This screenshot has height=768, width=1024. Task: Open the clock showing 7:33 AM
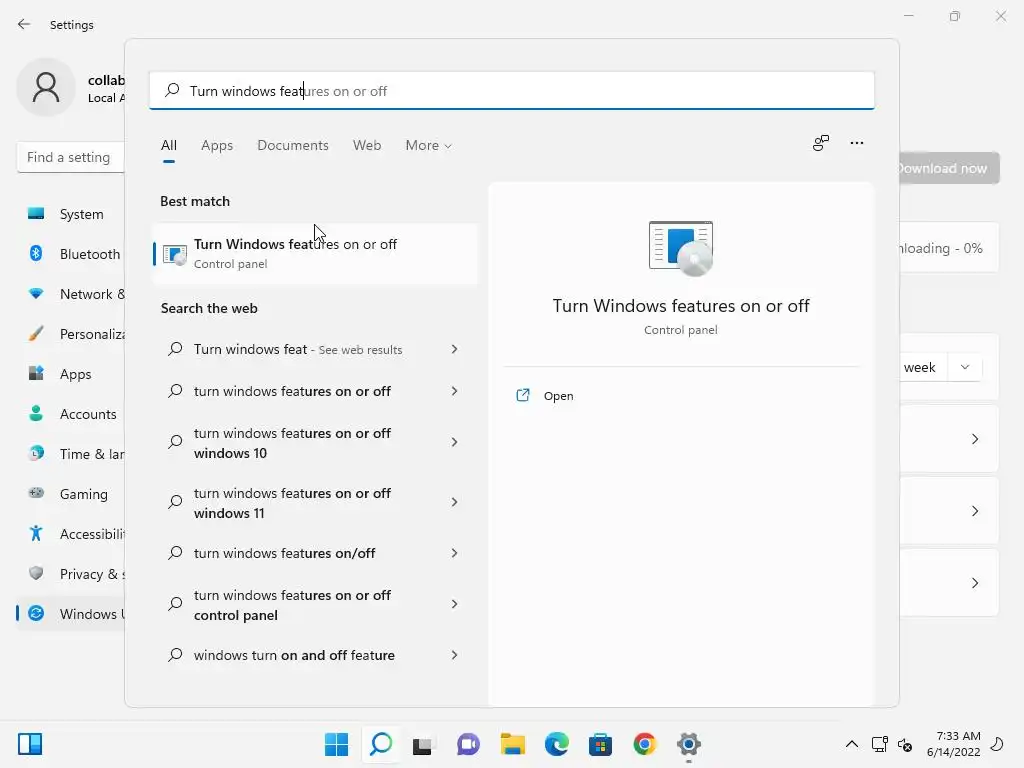(953, 744)
